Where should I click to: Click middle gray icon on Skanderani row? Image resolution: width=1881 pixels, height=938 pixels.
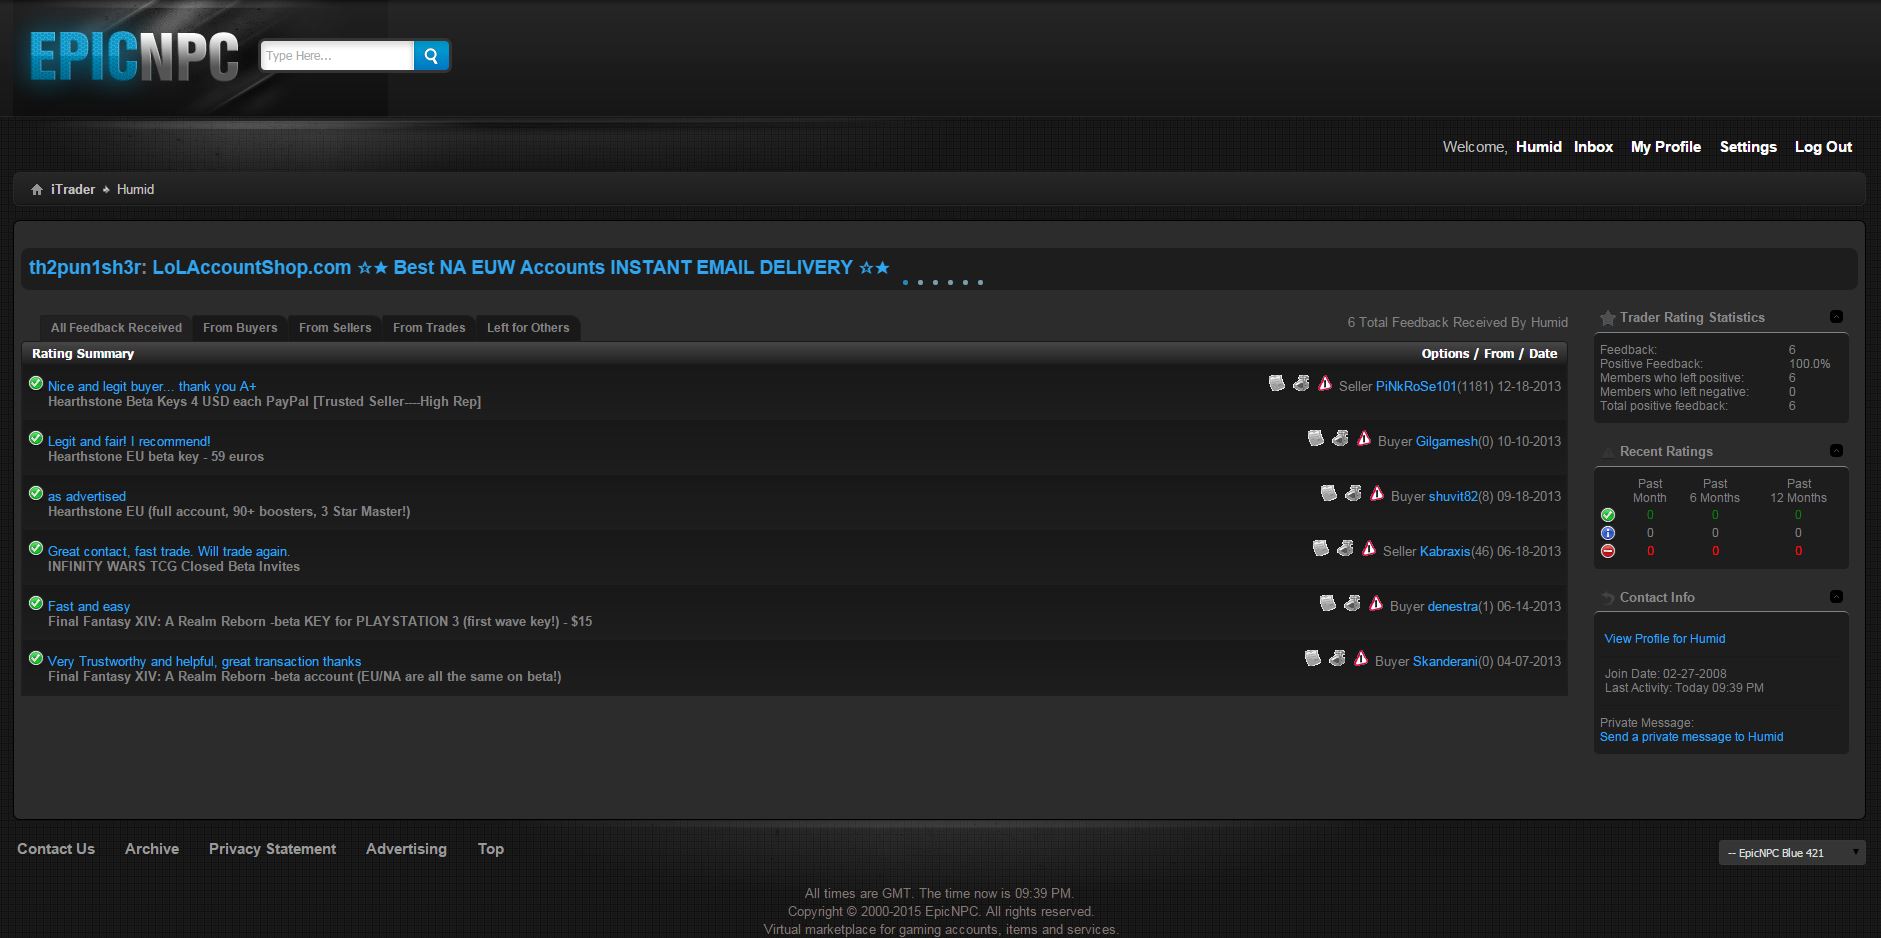pyautogui.click(x=1337, y=658)
